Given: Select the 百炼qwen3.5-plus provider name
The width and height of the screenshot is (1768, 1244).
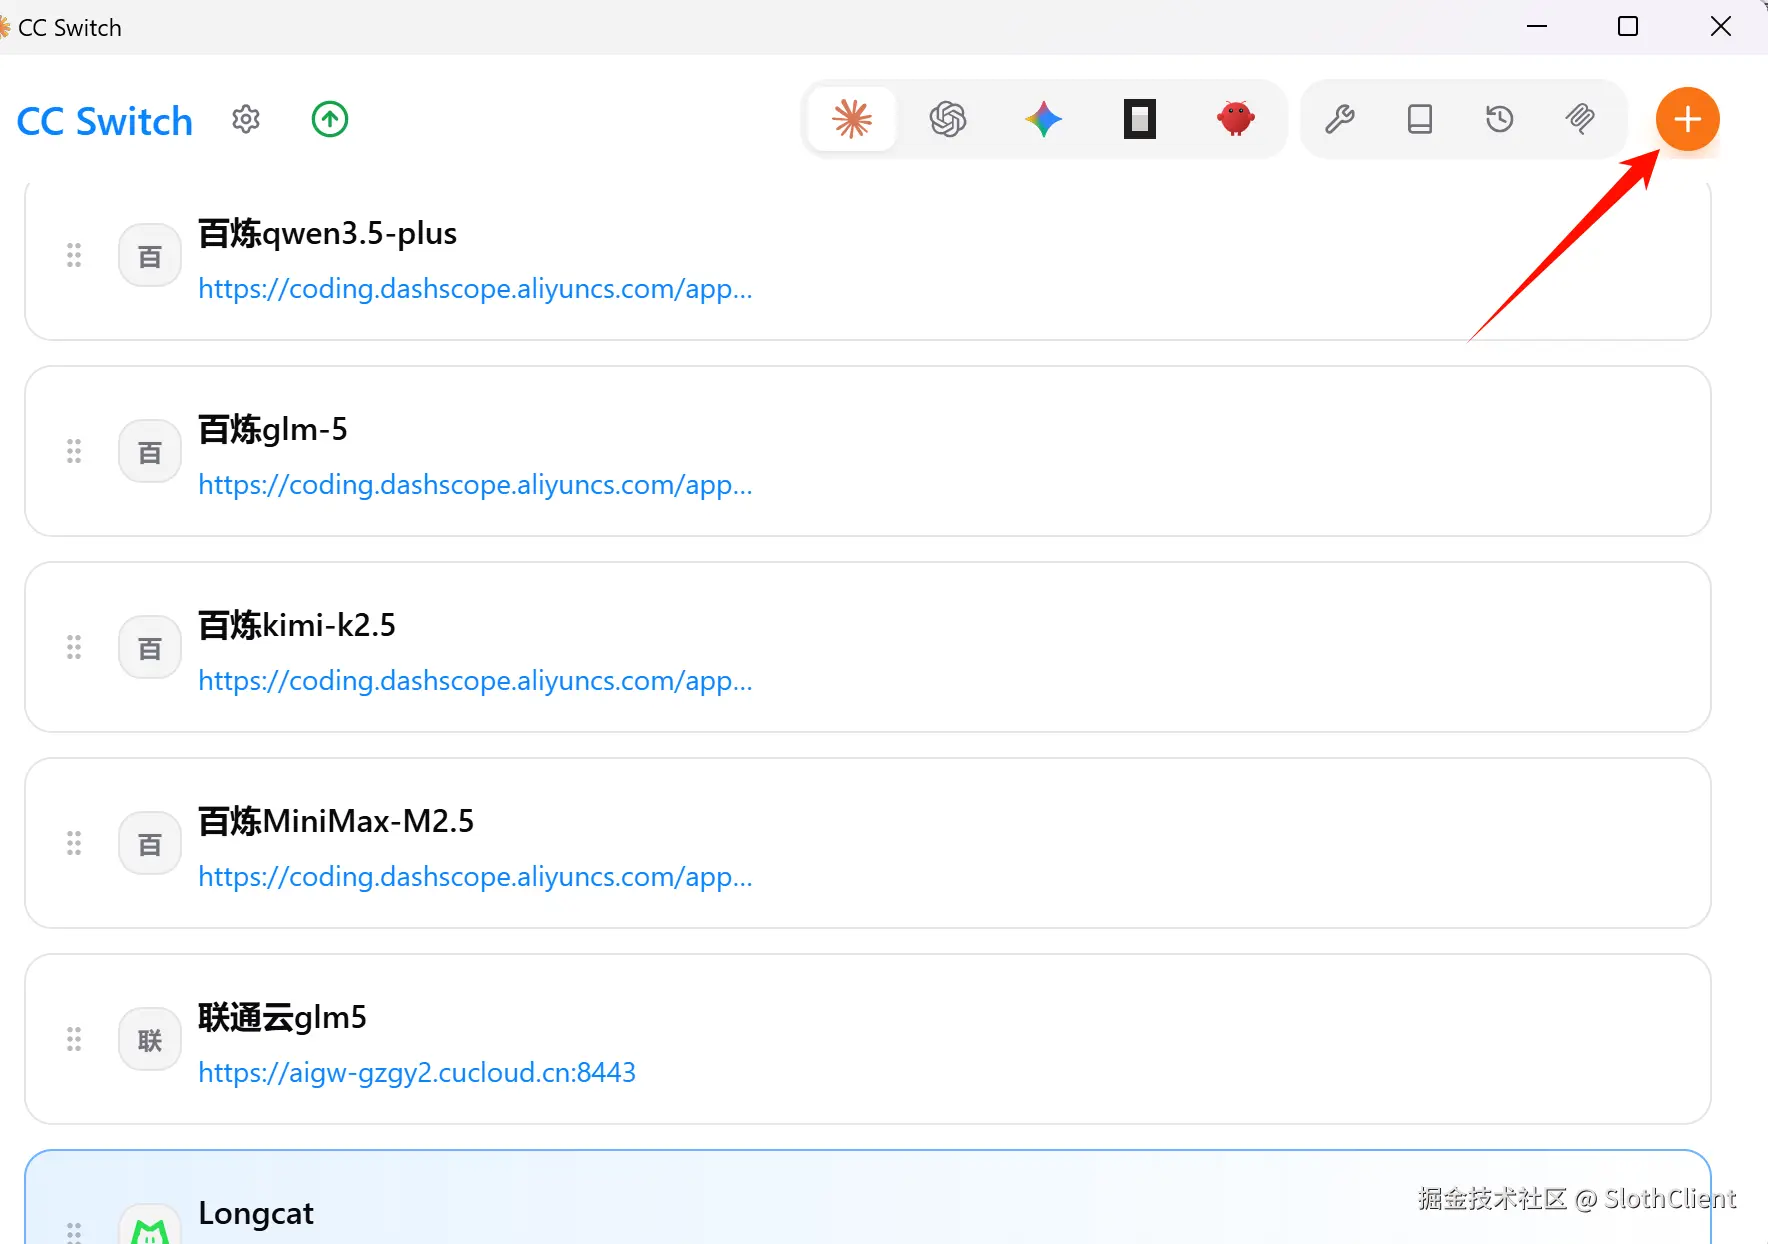Looking at the screenshot, I should click(x=327, y=233).
